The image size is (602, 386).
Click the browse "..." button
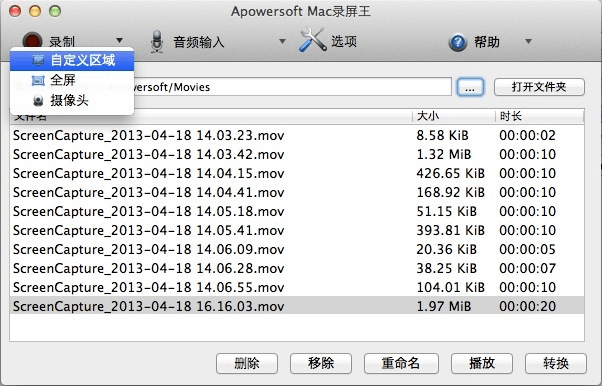coord(470,87)
